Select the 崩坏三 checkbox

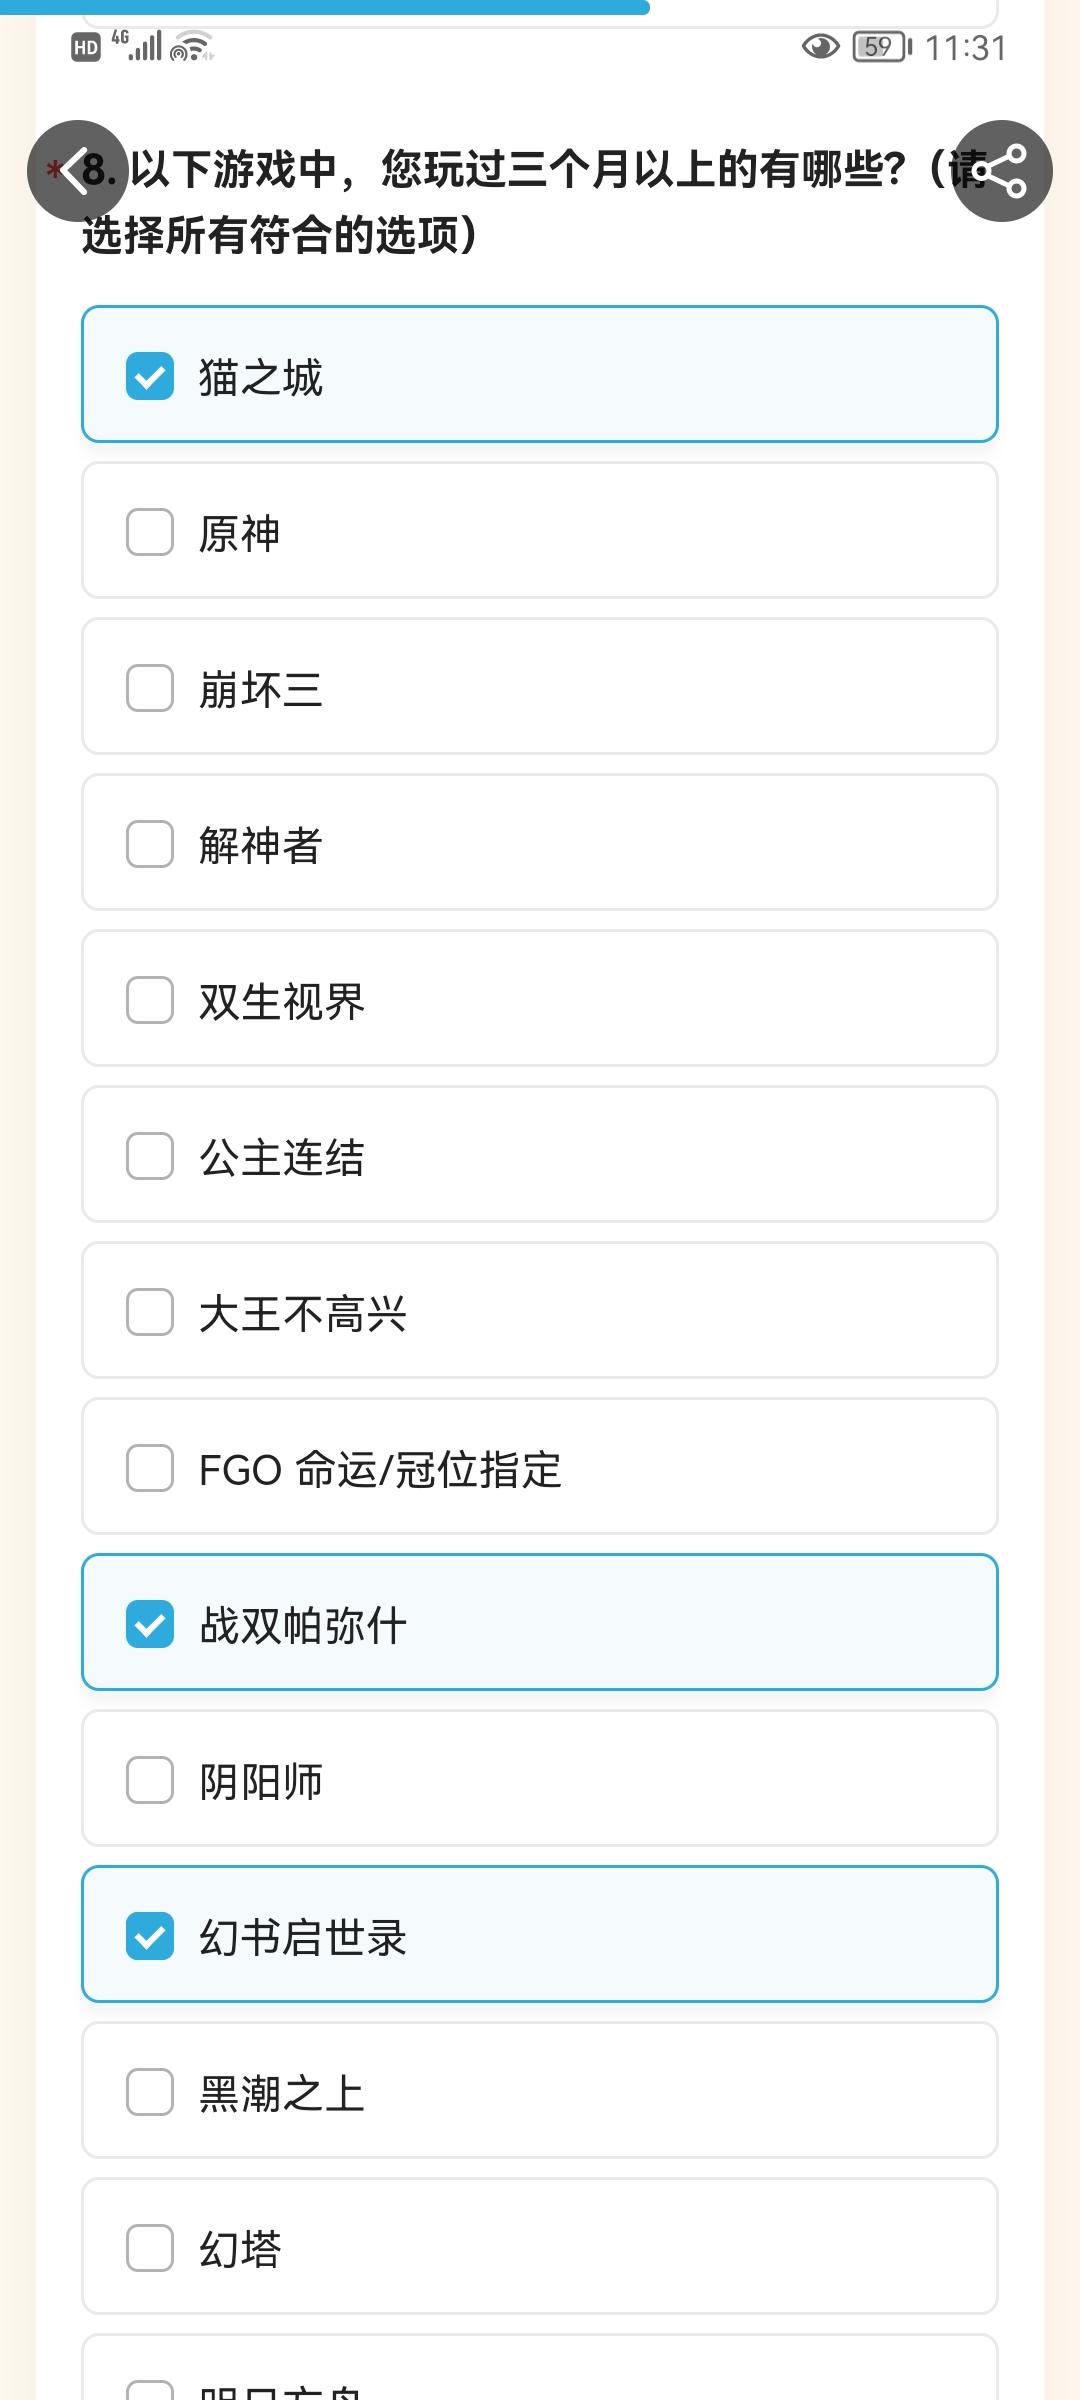click(x=150, y=688)
